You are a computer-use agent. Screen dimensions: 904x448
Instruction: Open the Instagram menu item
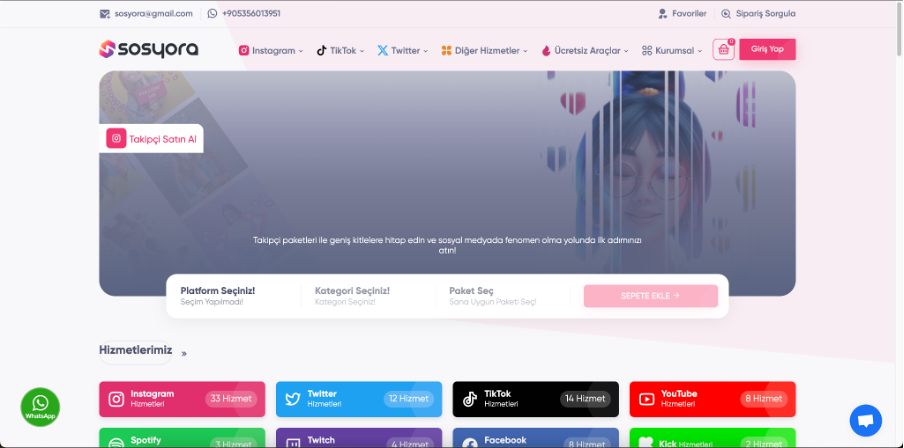271,51
